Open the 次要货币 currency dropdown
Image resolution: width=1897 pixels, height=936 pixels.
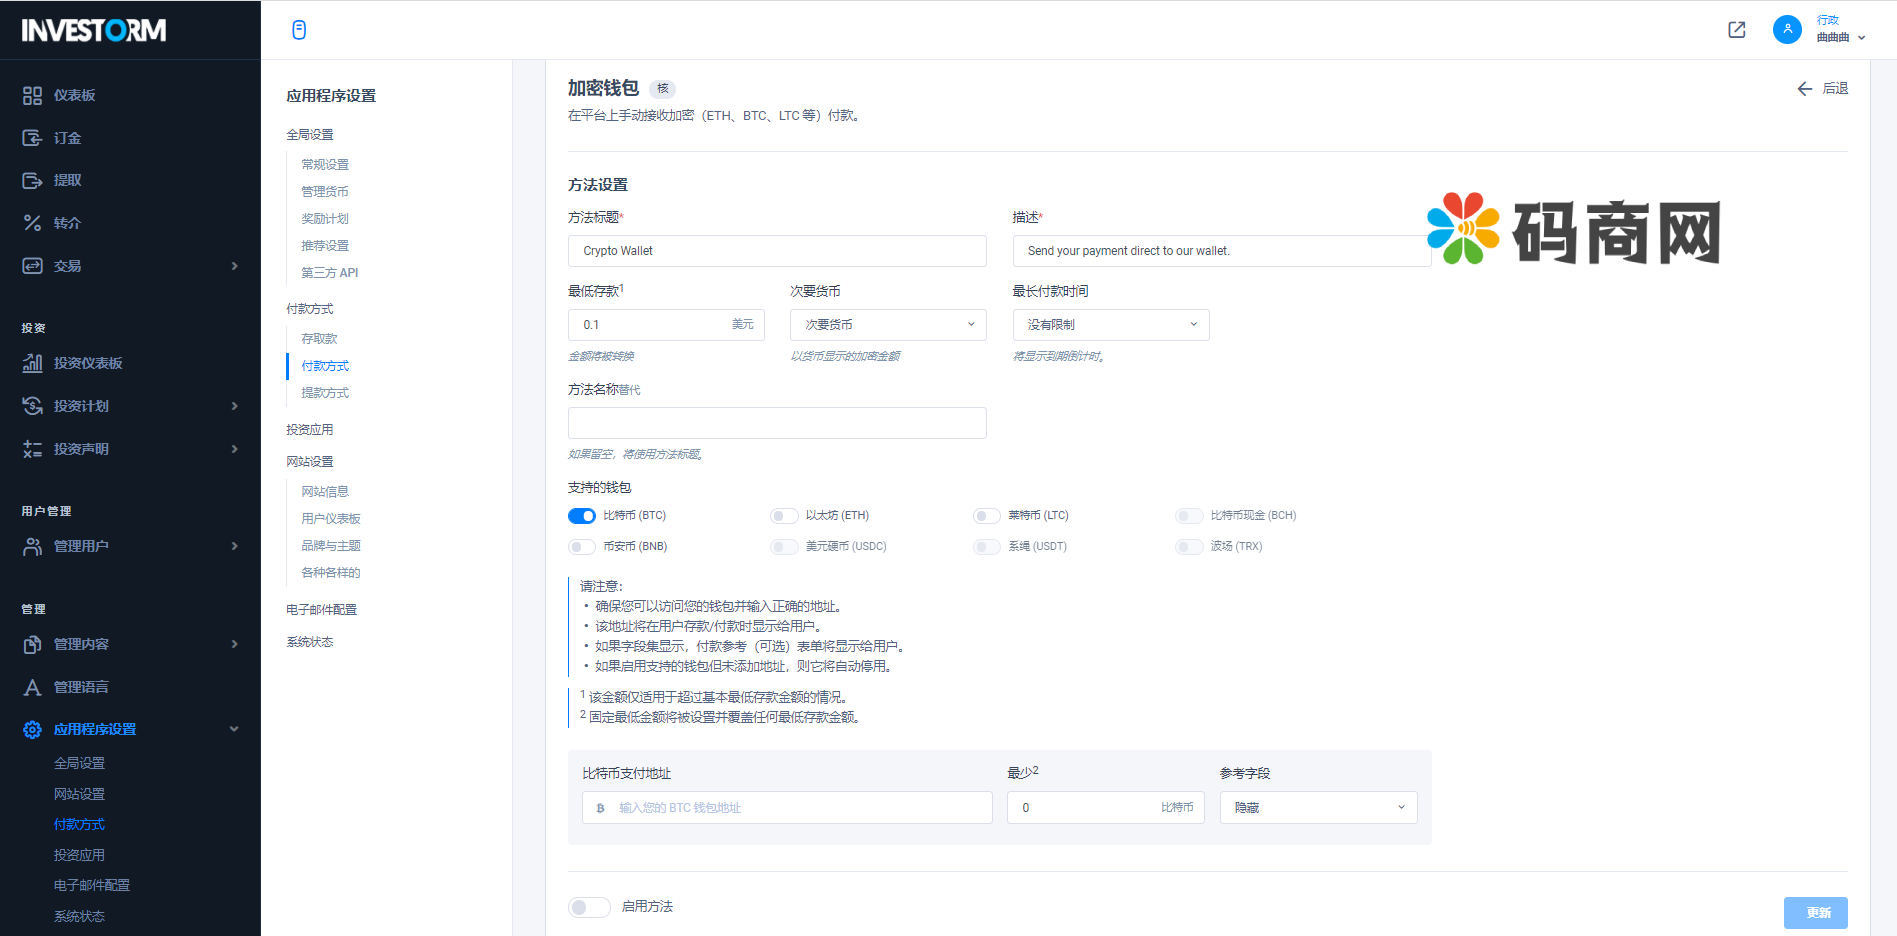tap(887, 324)
